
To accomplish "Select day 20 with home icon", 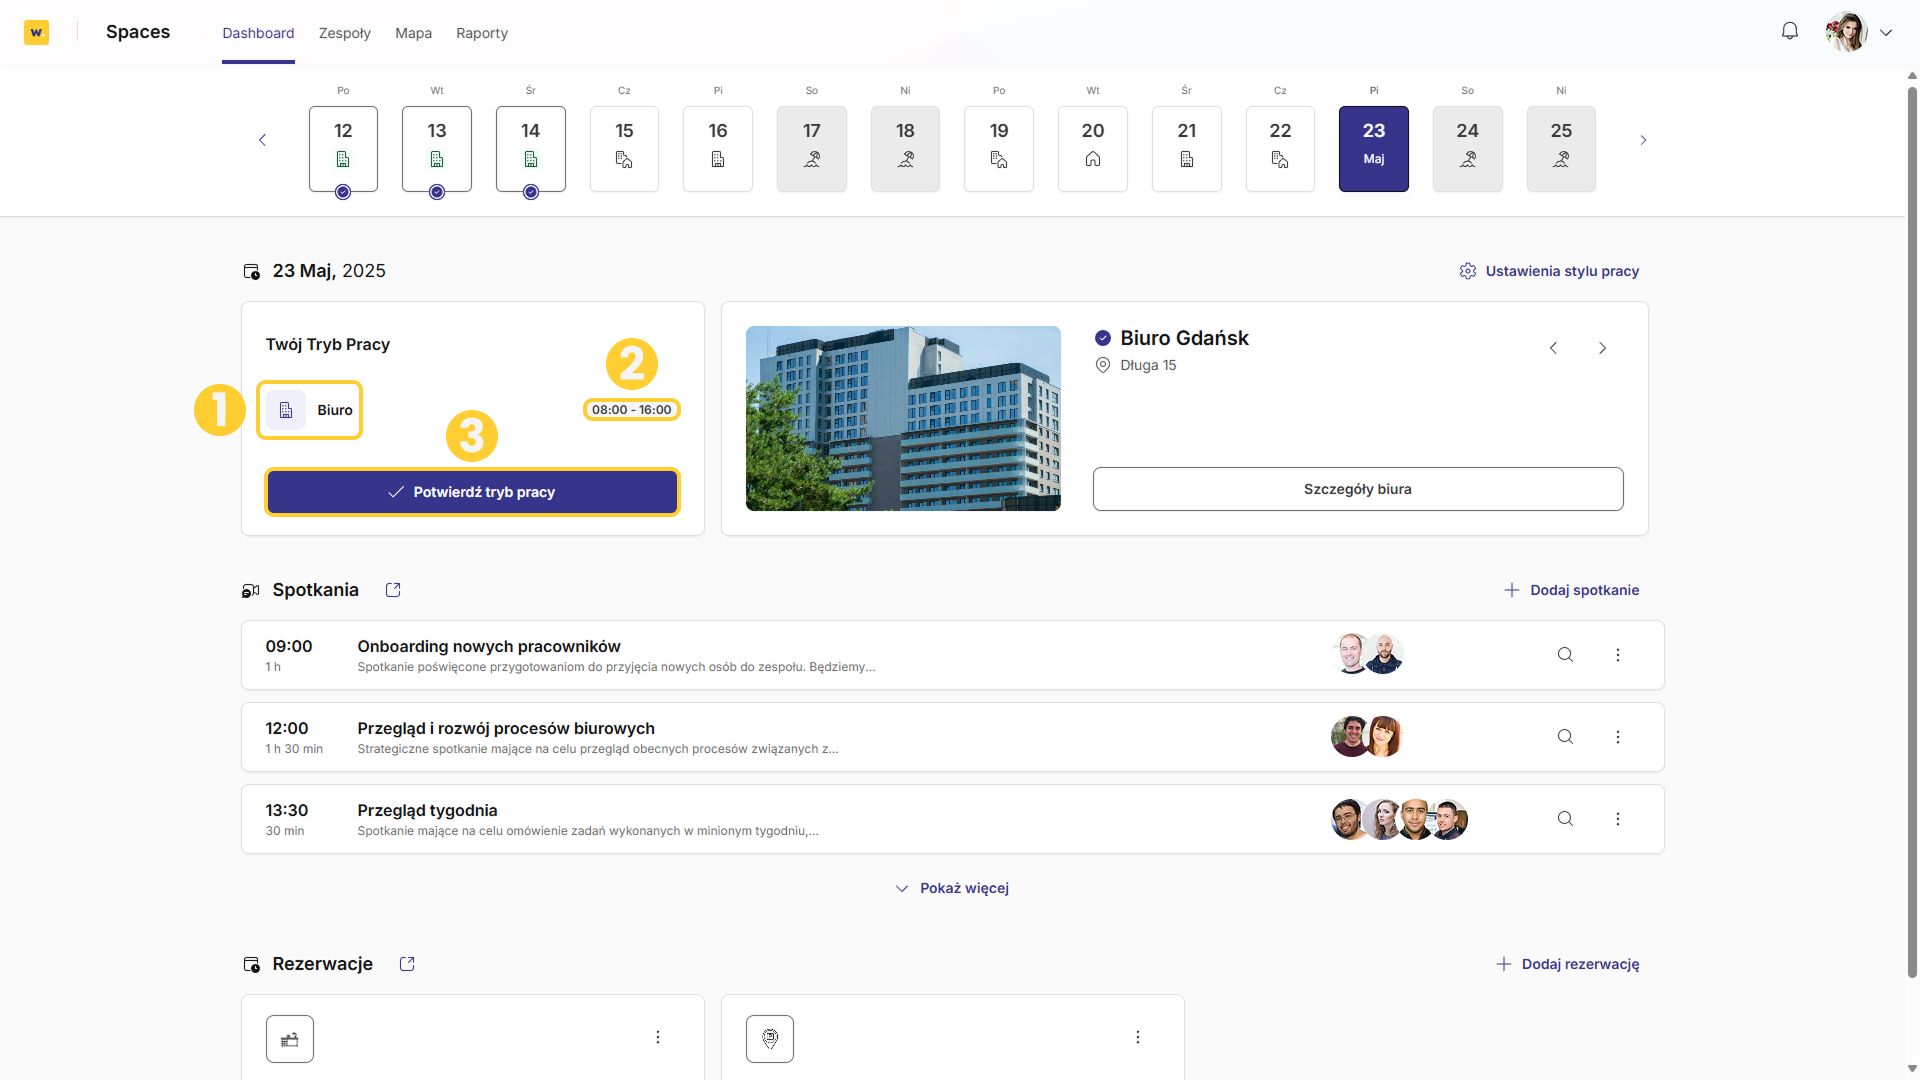I will [x=1093, y=148].
